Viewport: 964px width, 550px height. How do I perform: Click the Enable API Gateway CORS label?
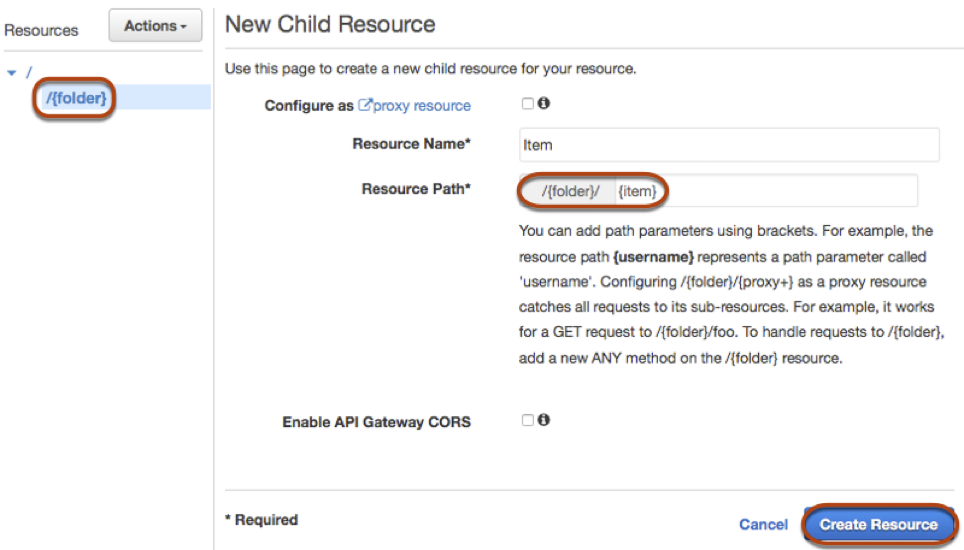376,422
